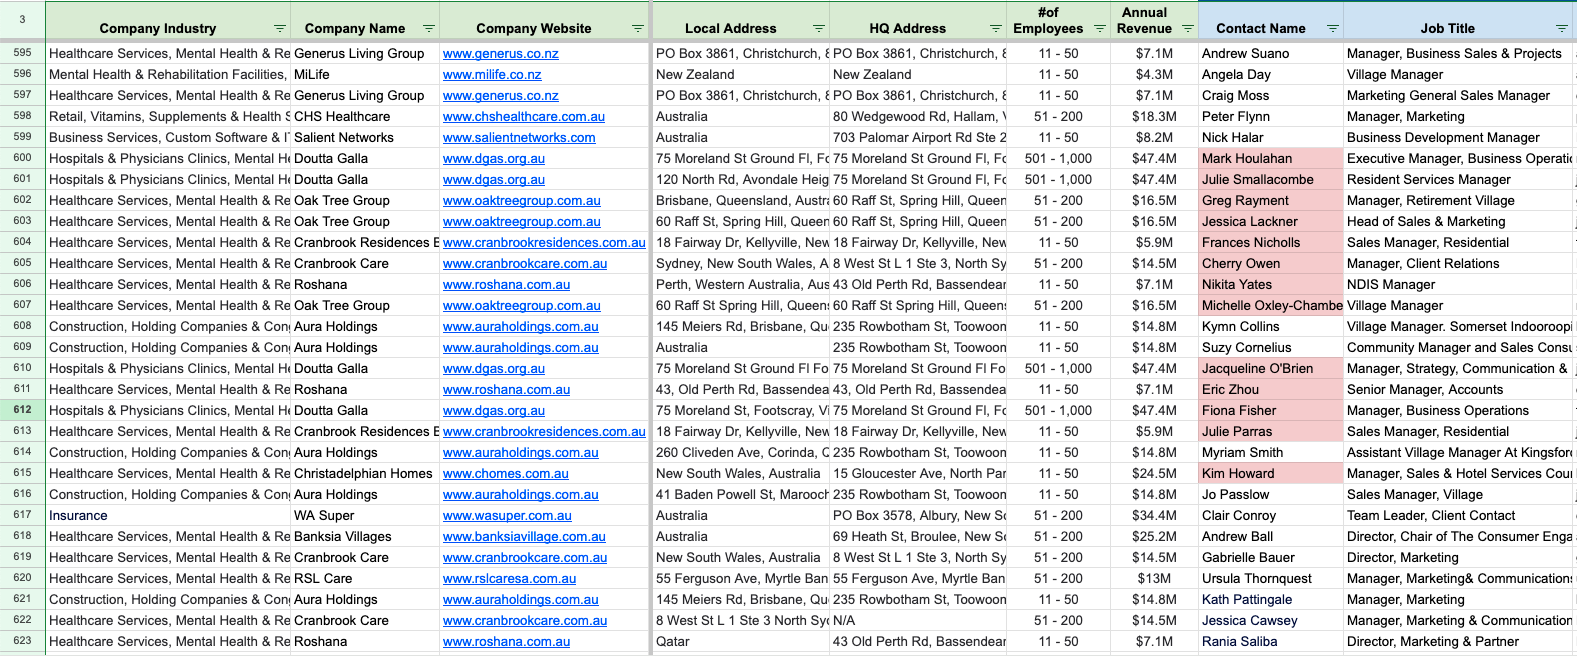Select cell containing Cherry Owen
This screenshot has width=1577, height=656.
1271,264
